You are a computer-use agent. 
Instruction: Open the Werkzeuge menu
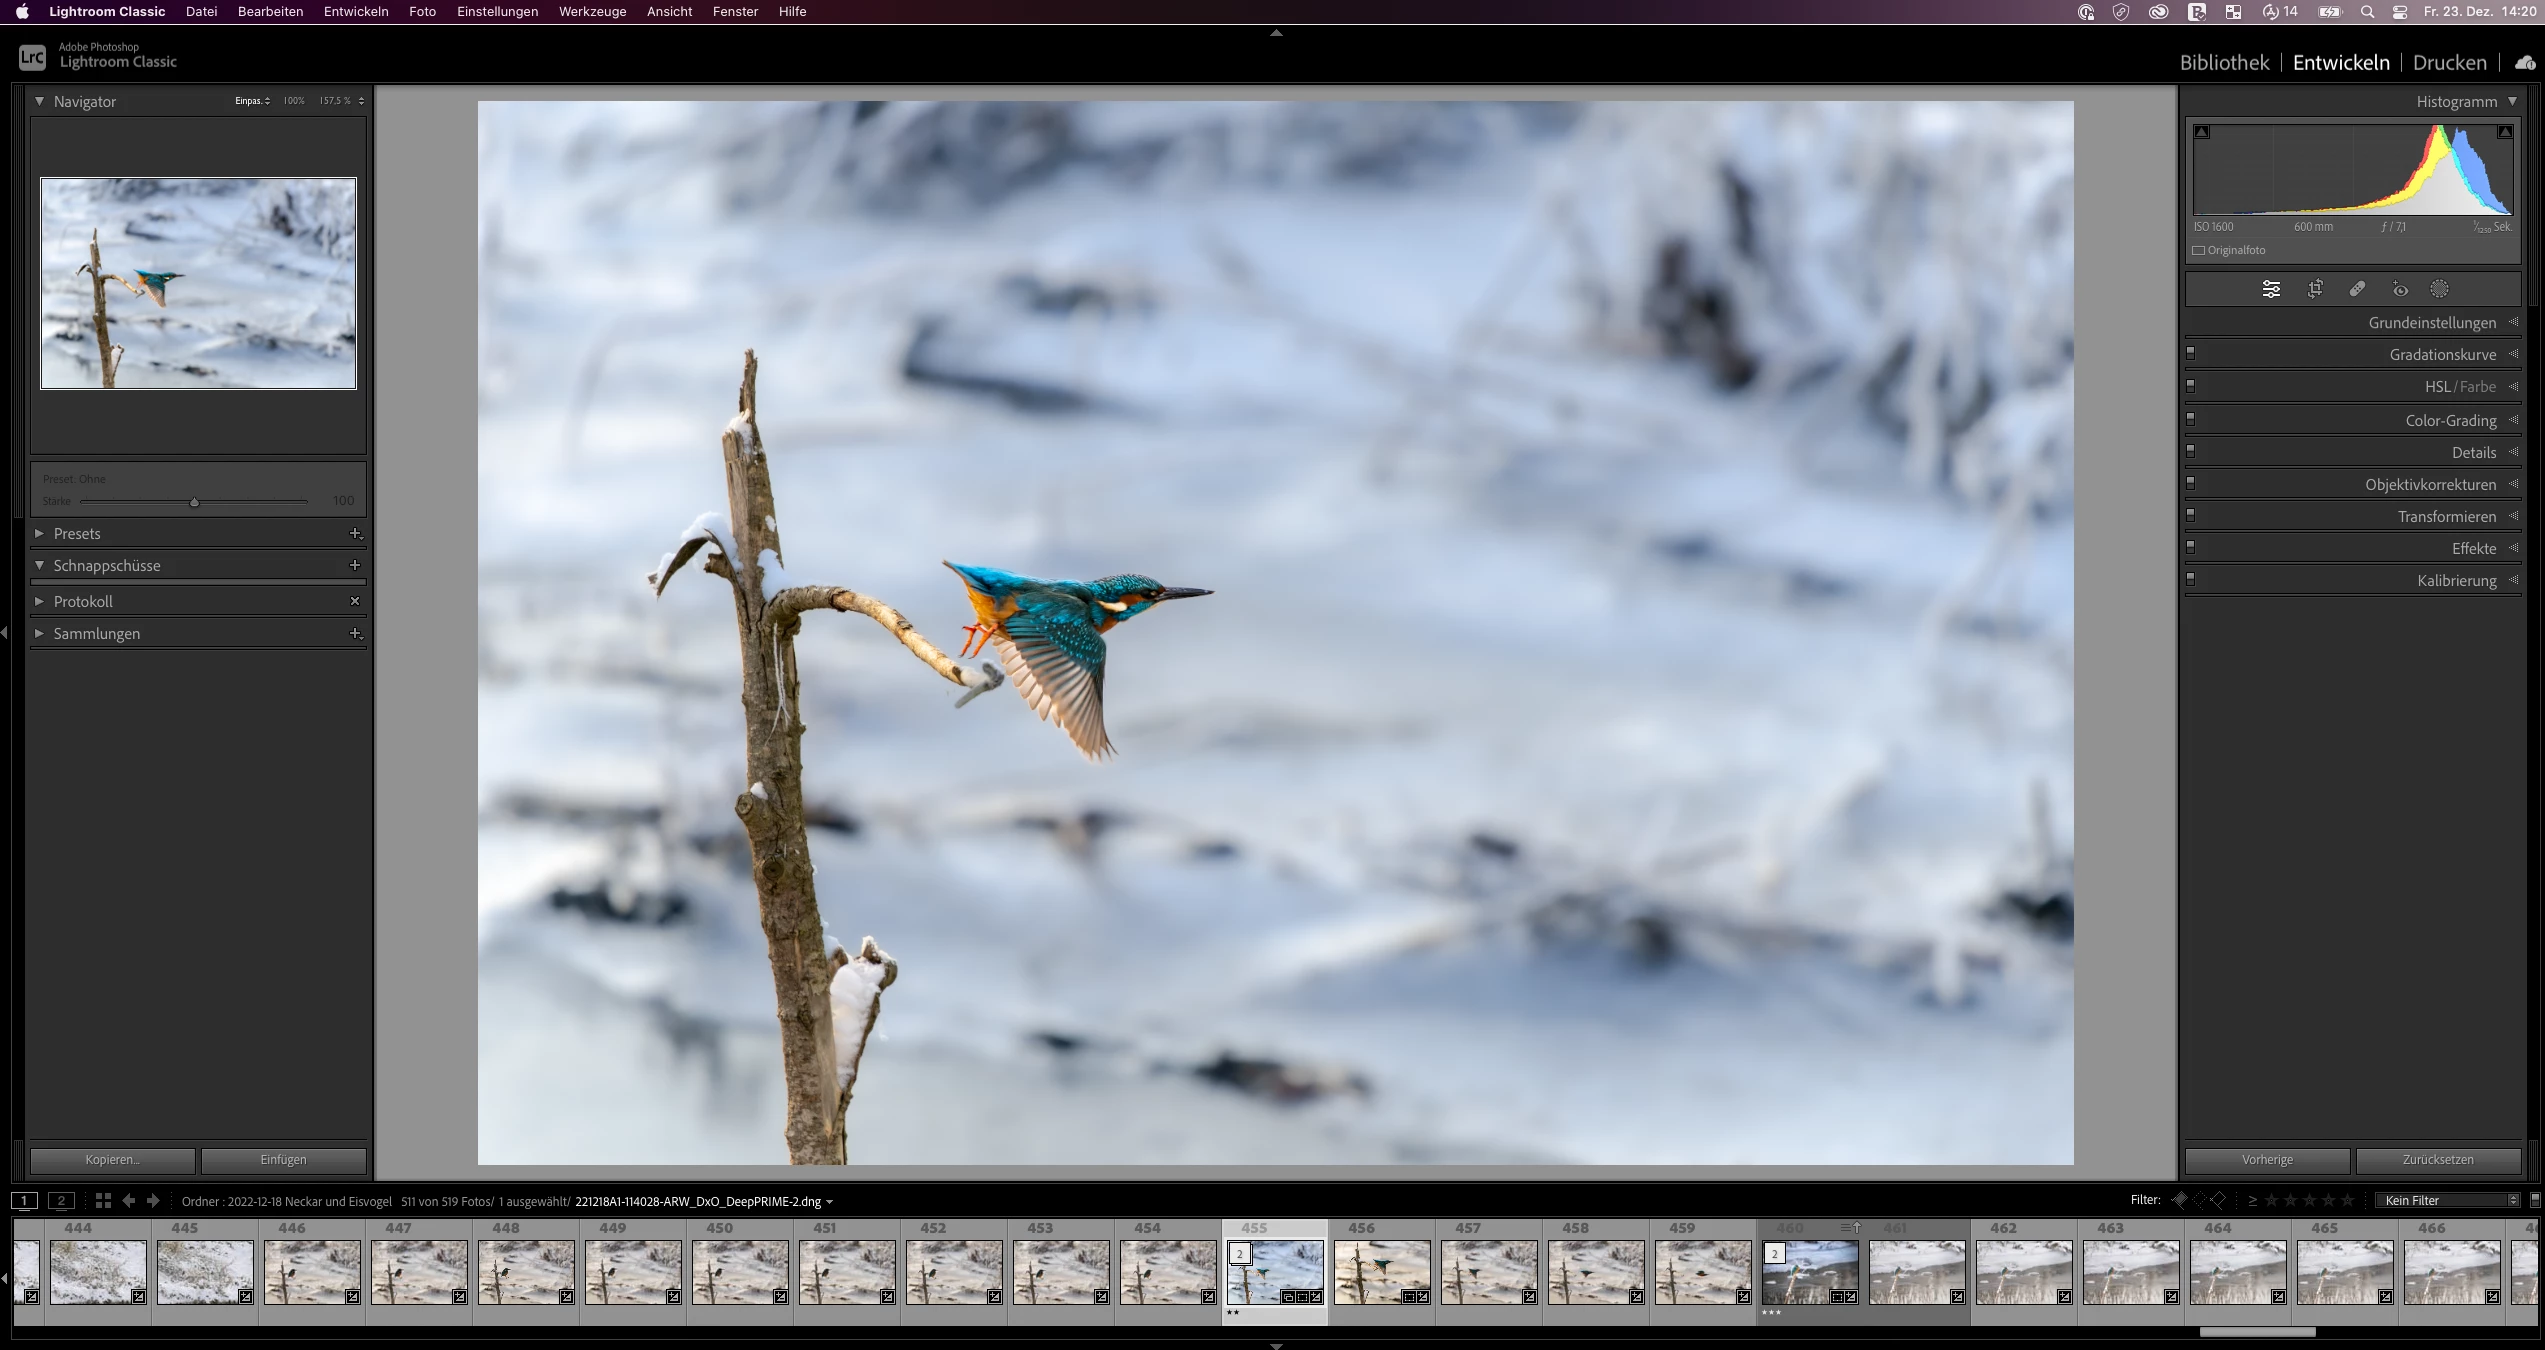coord(592,12)
